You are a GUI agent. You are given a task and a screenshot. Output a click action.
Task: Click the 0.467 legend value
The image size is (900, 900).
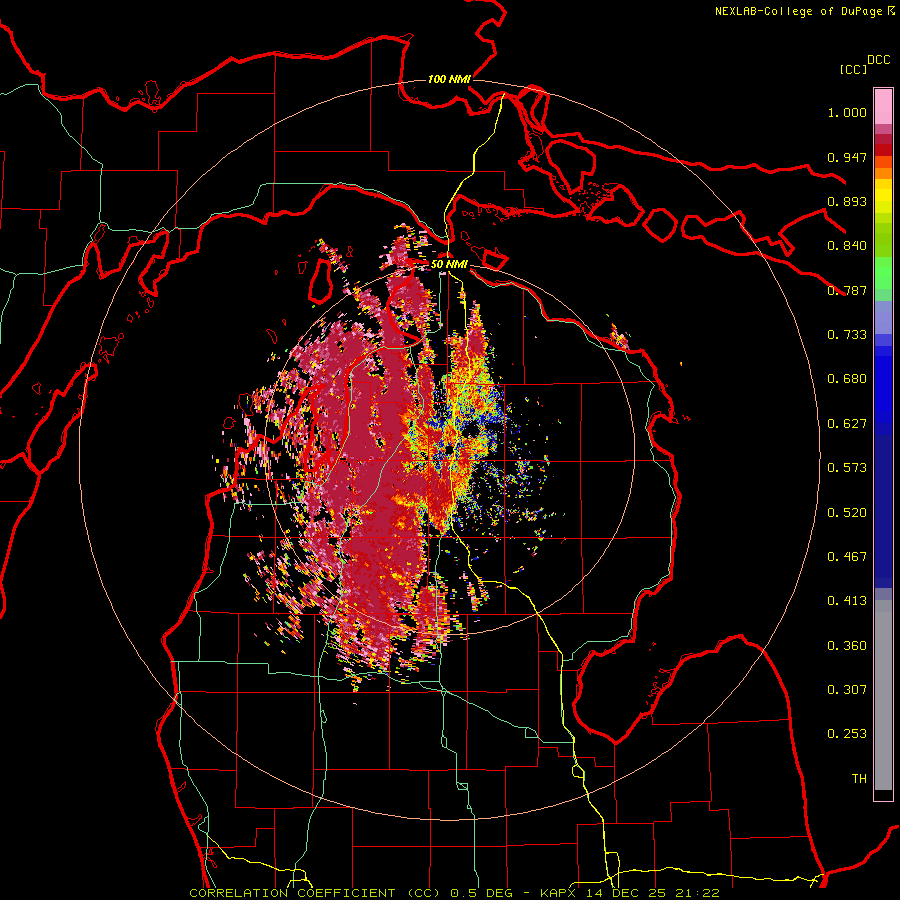[847, 557]
